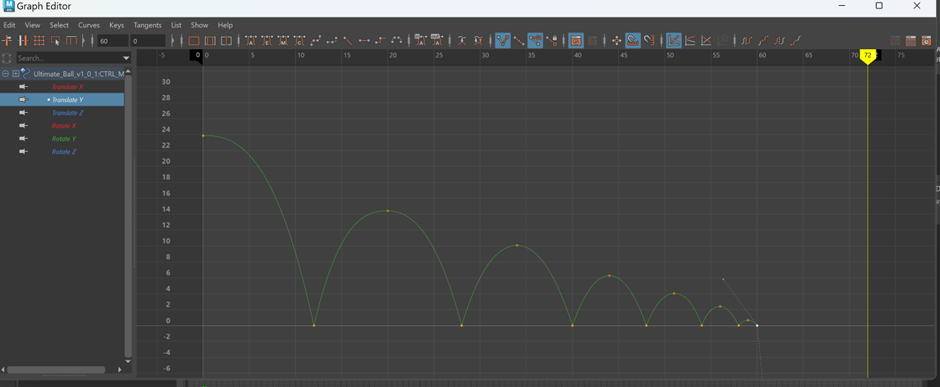Viewport: 940px width, 387px height.
Task: Select the Retime tool
Action: (71, 41)
